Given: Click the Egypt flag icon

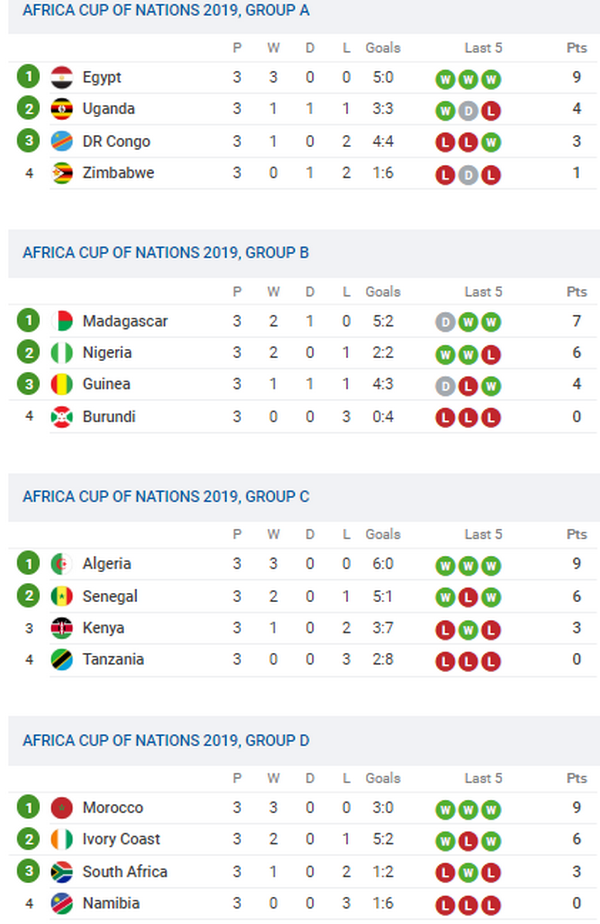Looking at the screenshot, I should (x=62, y=78).
